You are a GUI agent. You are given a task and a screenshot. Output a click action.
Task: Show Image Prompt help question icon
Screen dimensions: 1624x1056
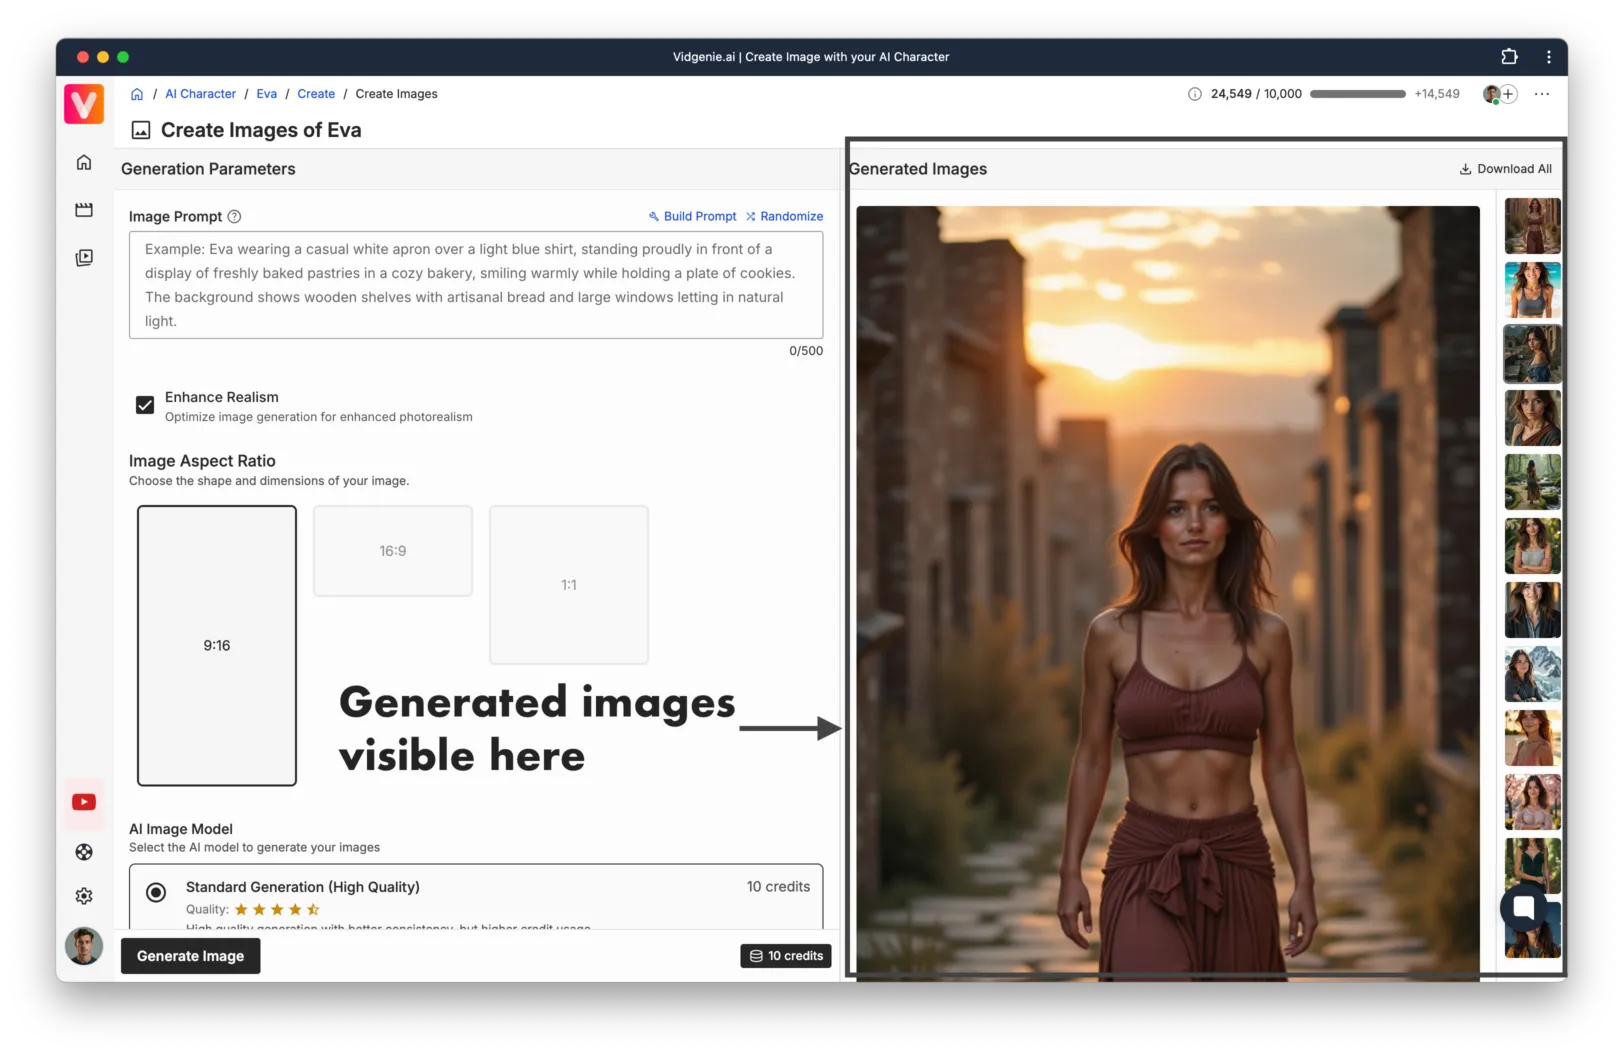(234, 217)
